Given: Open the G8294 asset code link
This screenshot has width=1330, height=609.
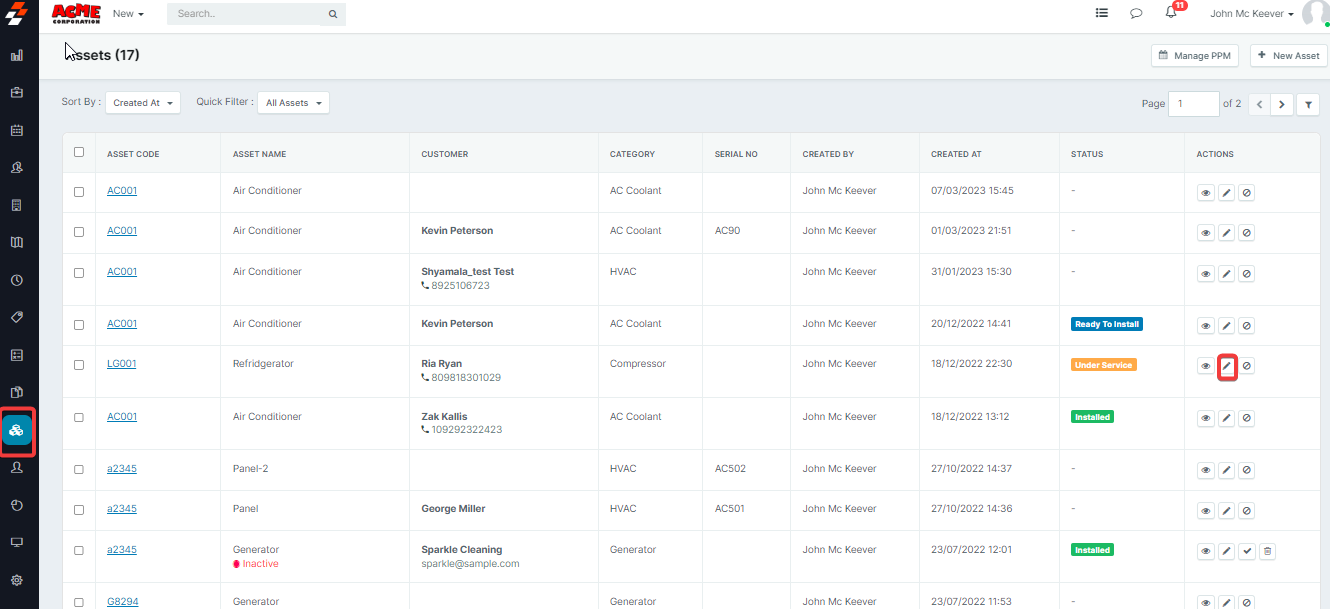Looking at the screenshot, I should [122, 602].
